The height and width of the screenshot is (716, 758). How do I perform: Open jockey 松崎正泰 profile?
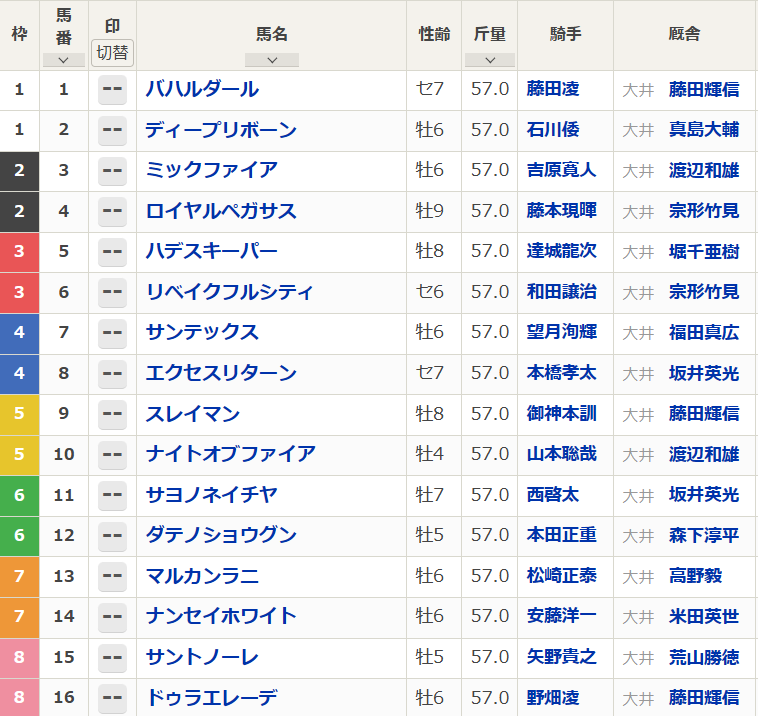[x=562, y=575]
